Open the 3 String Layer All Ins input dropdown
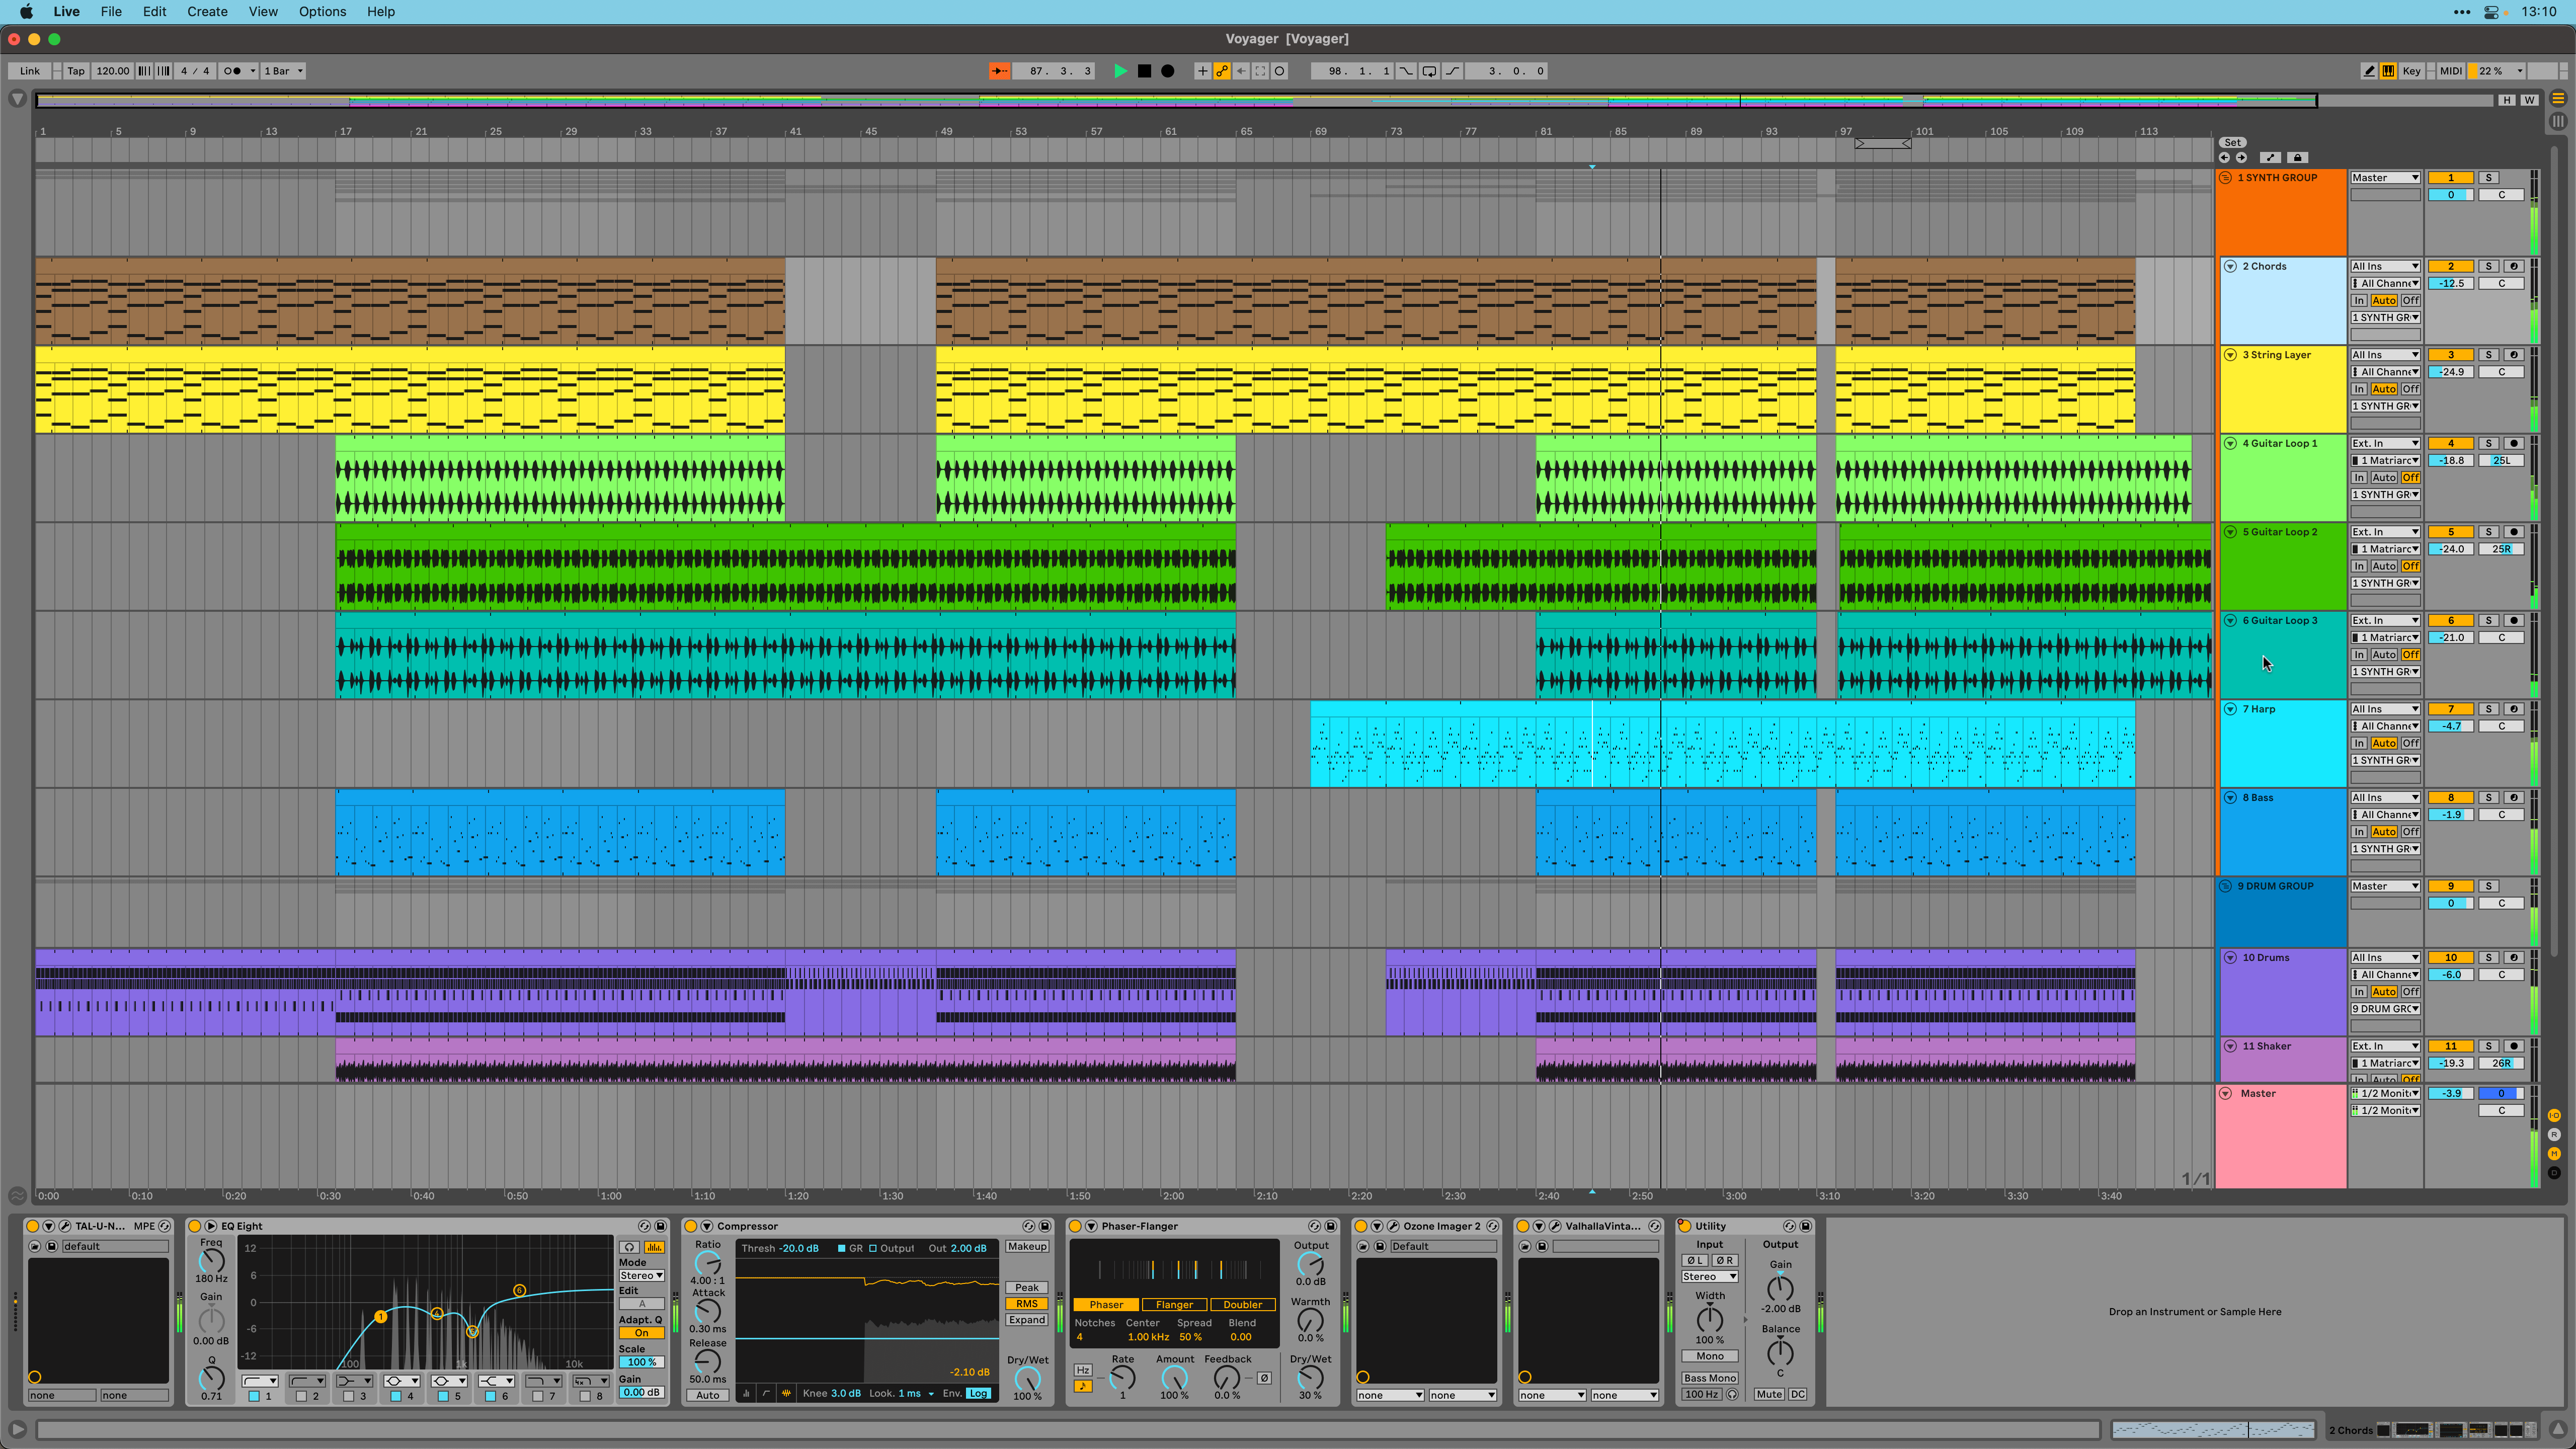 coord(2385,355)
